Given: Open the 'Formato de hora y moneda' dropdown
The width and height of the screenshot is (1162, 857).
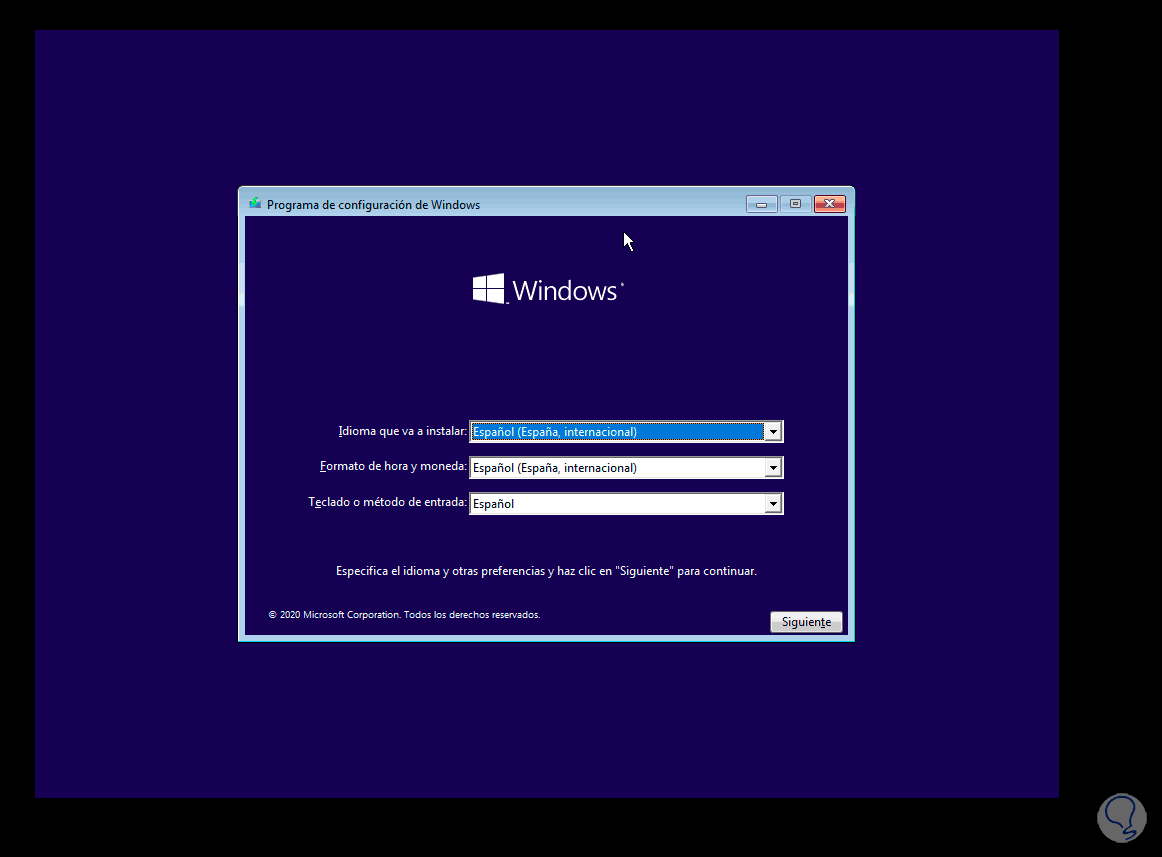Looking at the screenshot, I should click(774, 467).
